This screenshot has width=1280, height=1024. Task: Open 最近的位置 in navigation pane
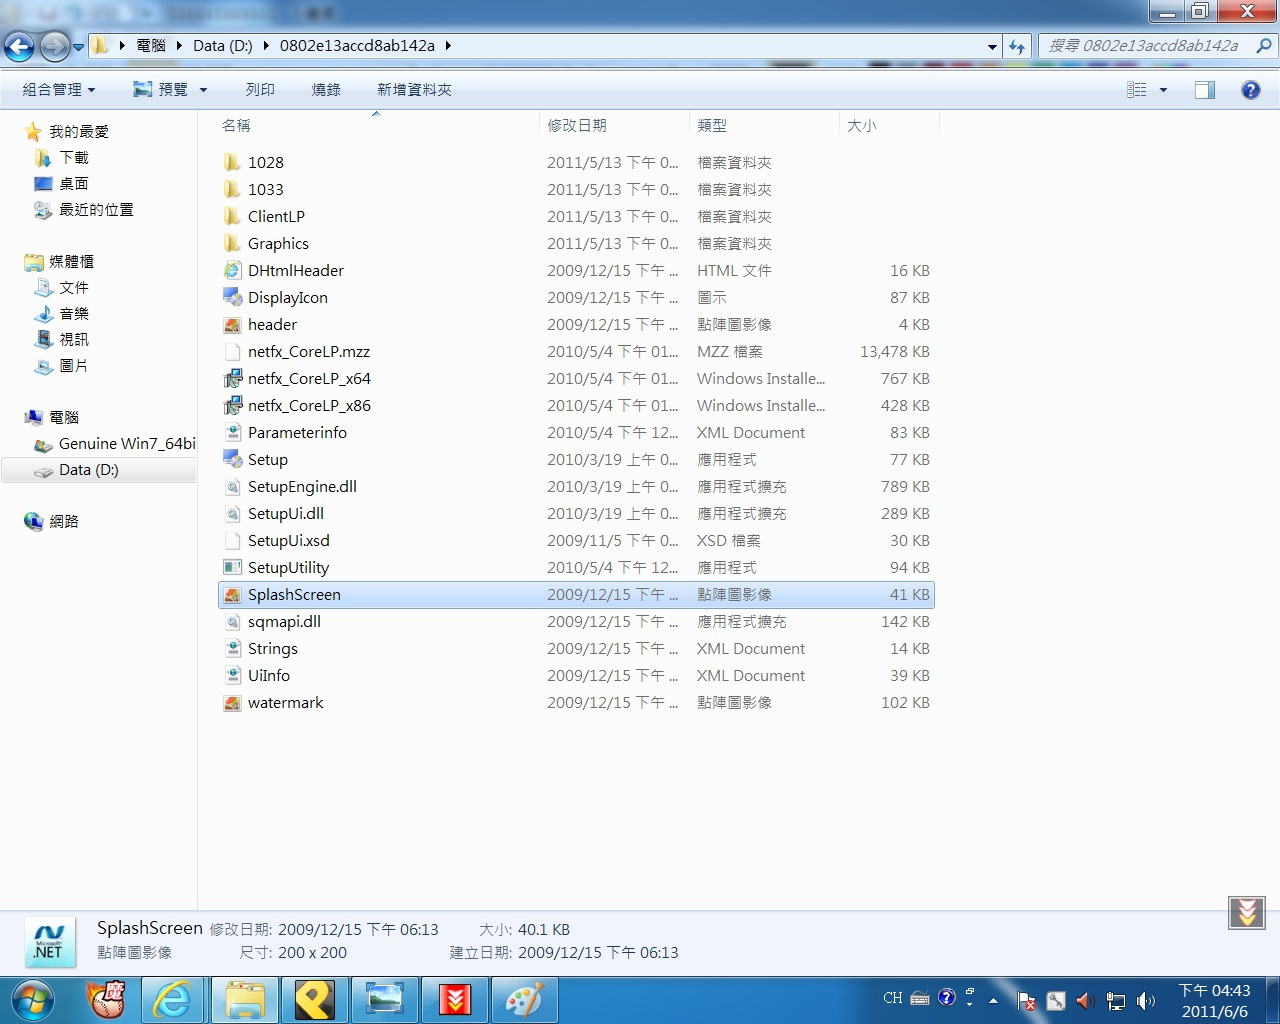tap(96, 210)
